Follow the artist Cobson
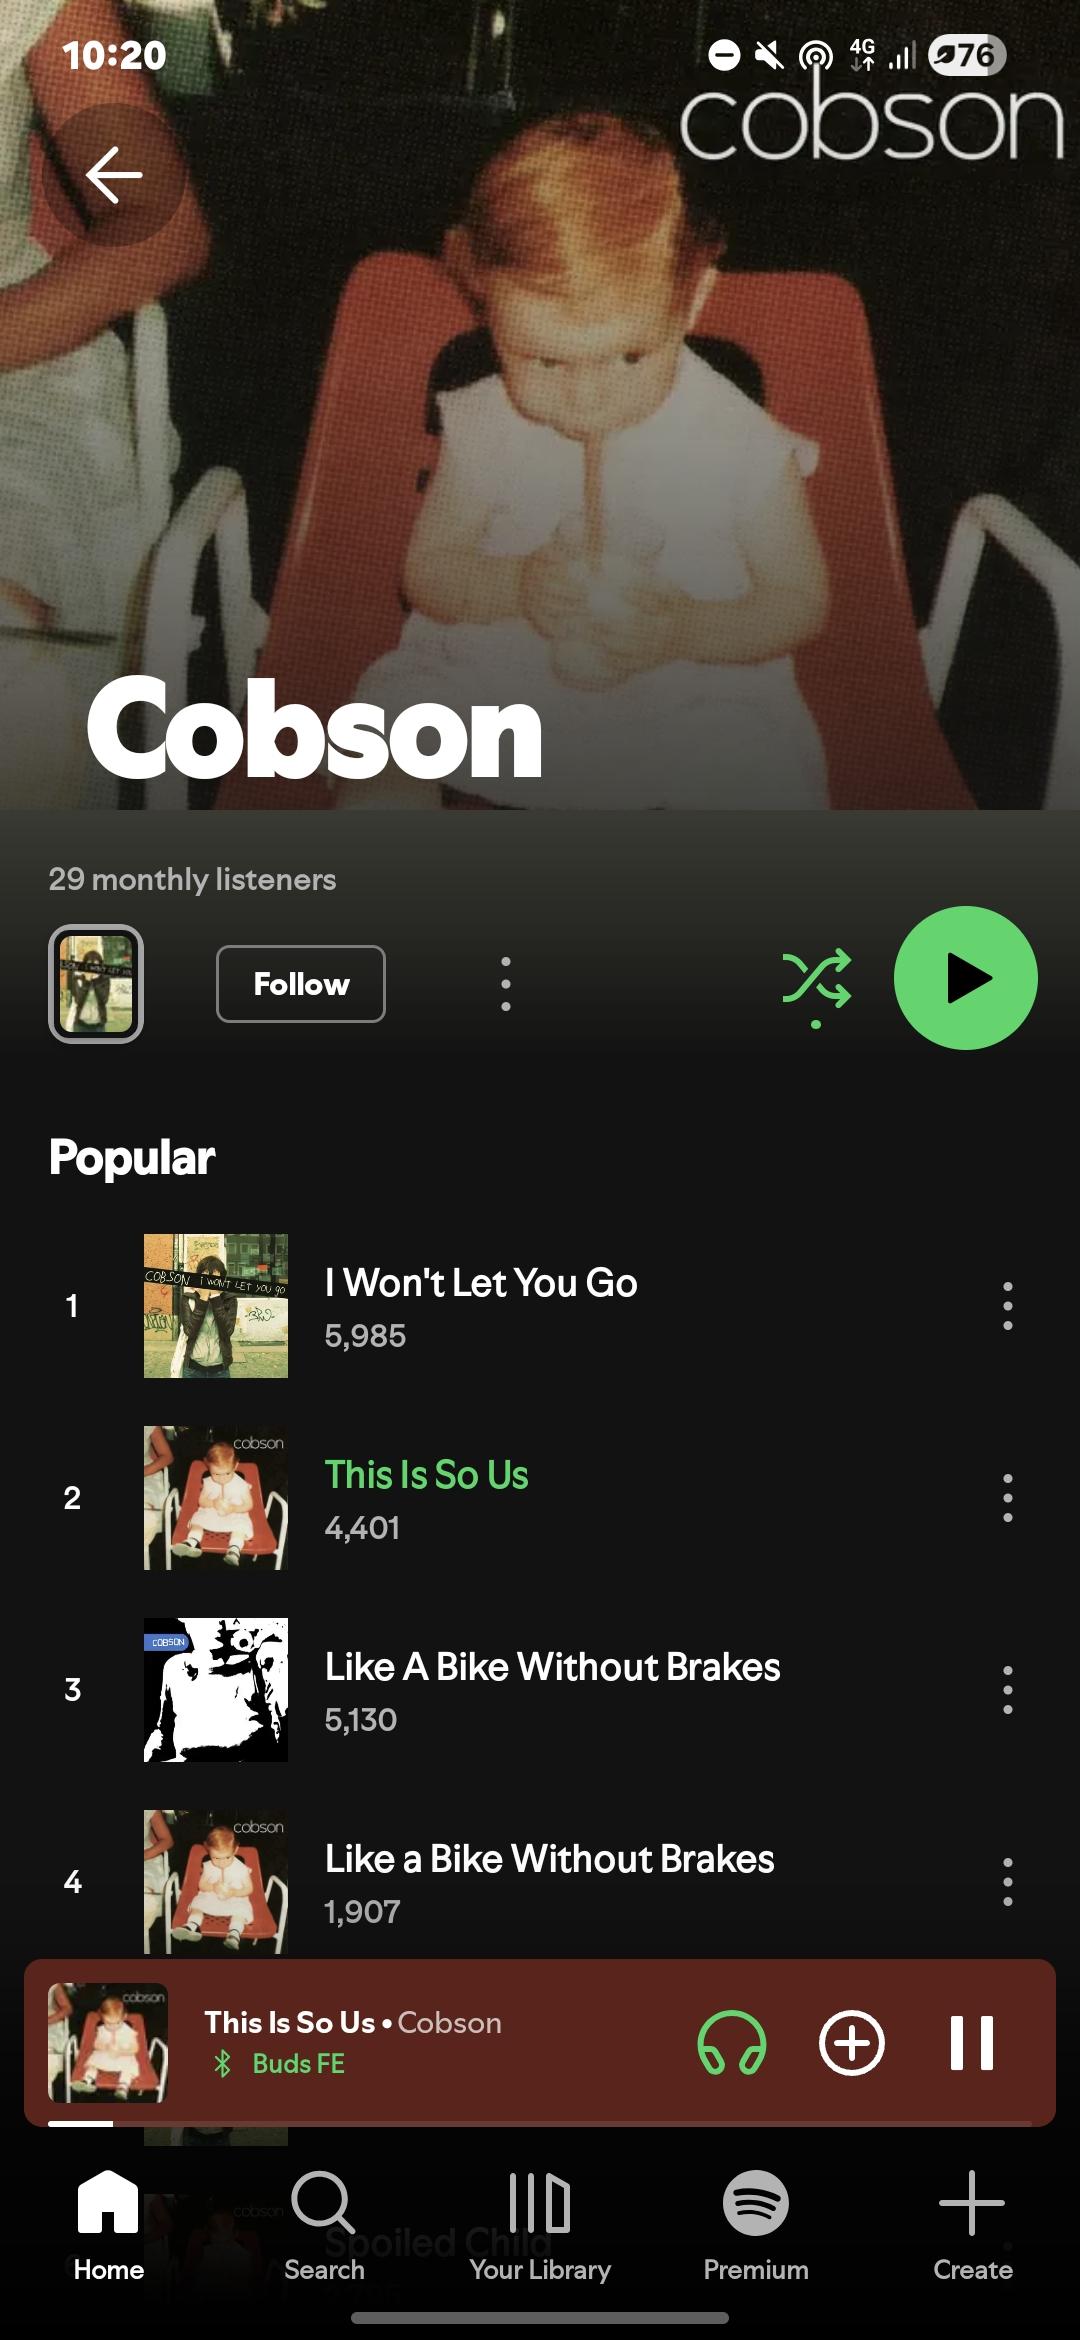 (301, 984)
